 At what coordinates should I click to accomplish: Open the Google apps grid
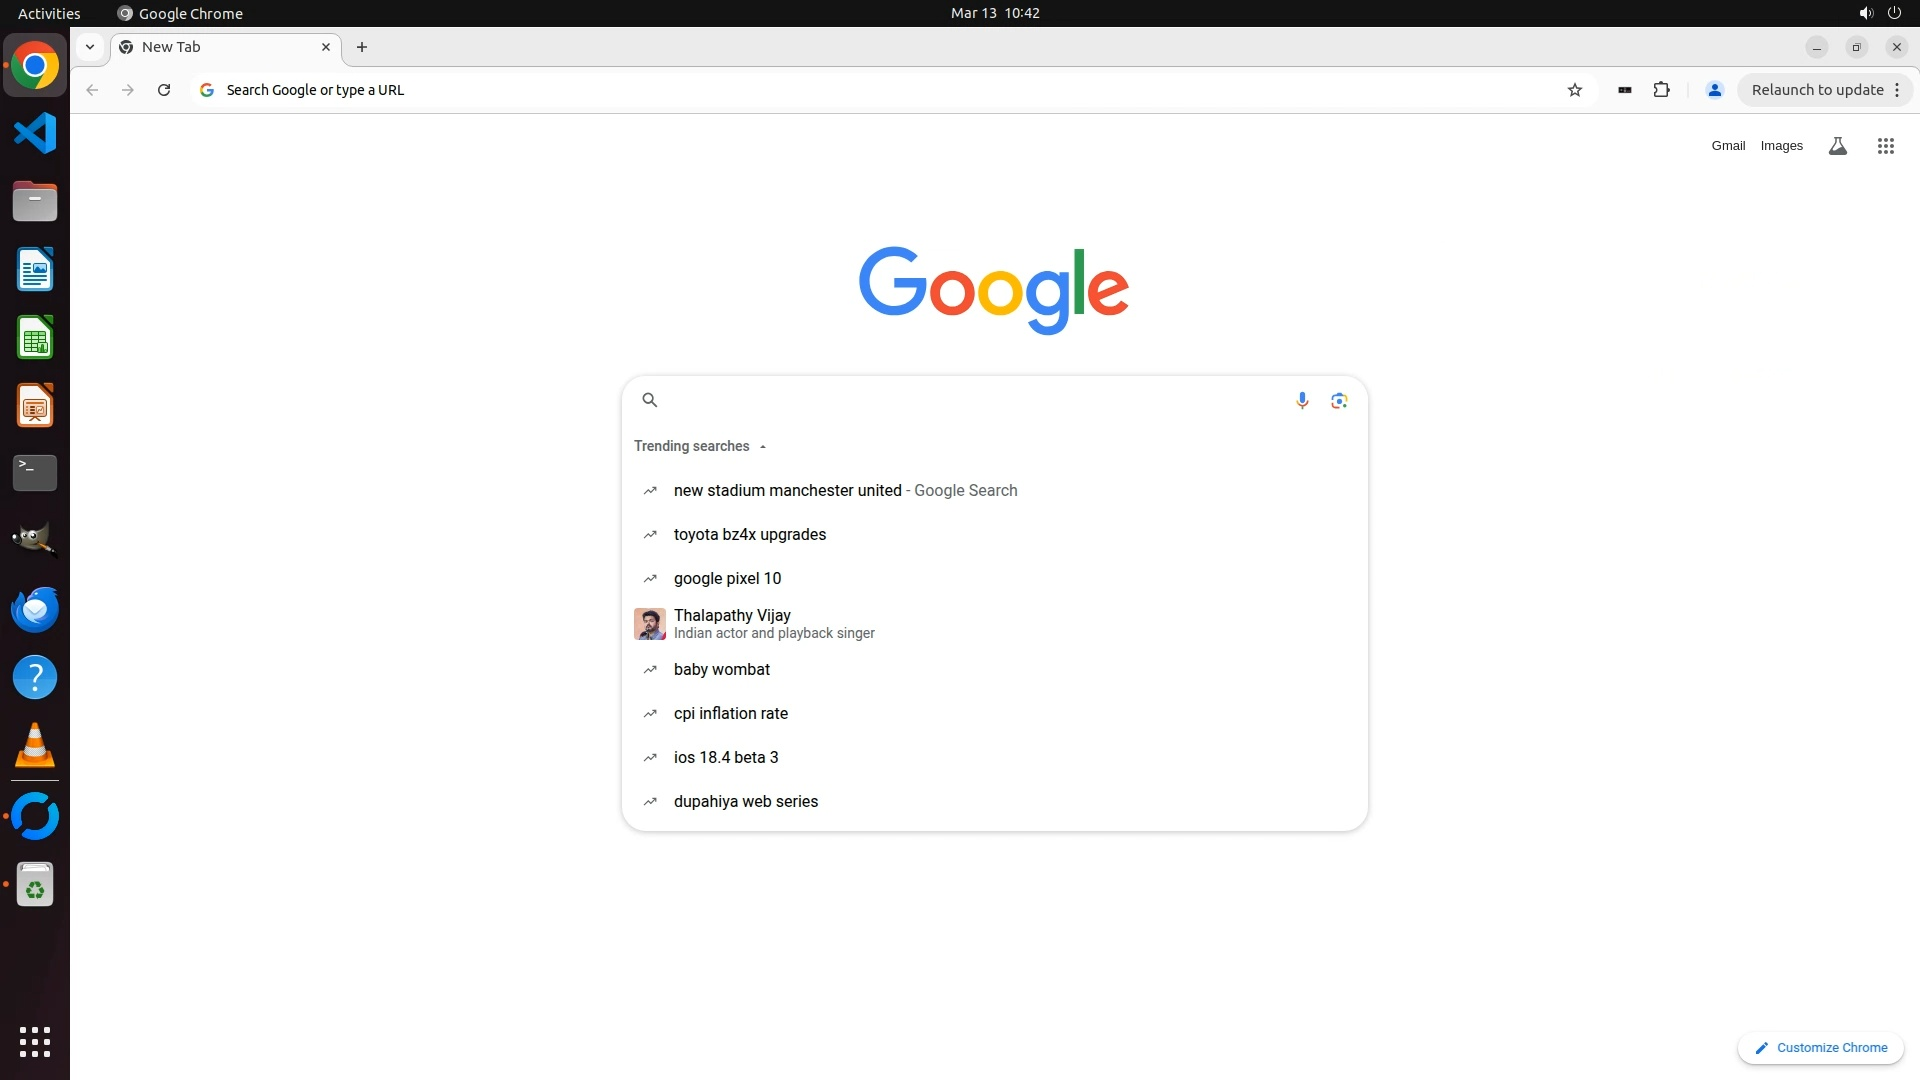(x=1886, y=146)
